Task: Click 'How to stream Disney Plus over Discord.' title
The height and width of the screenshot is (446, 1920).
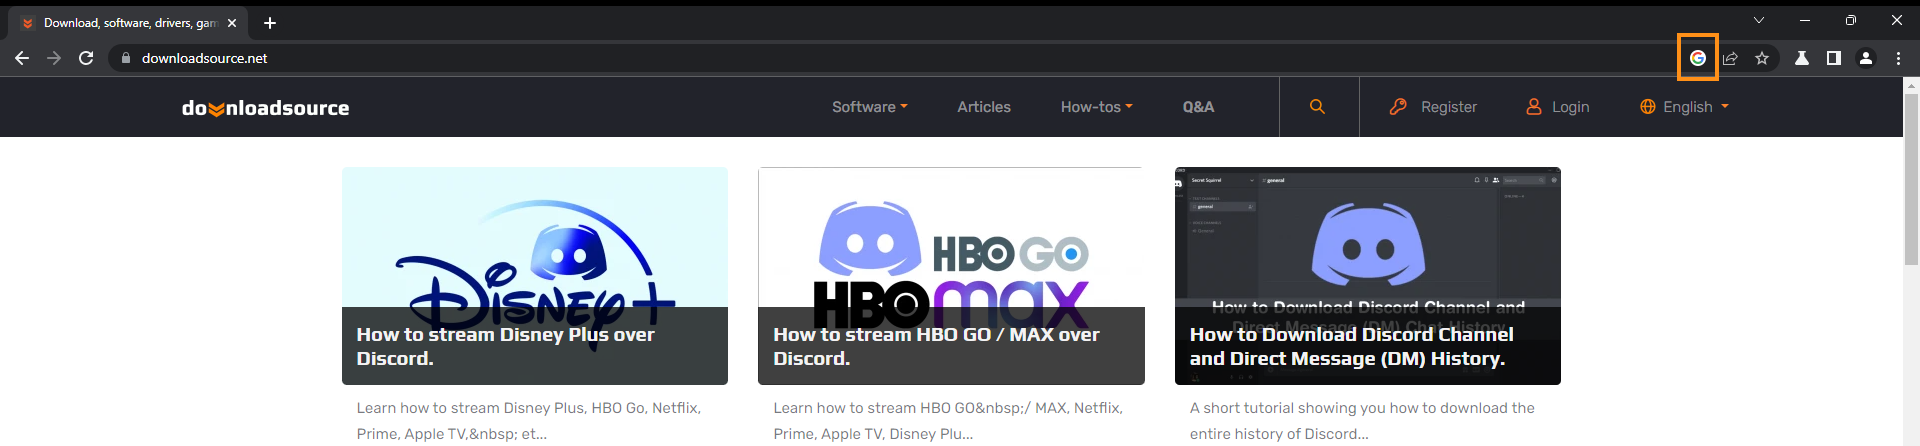Action: point(506,346)
